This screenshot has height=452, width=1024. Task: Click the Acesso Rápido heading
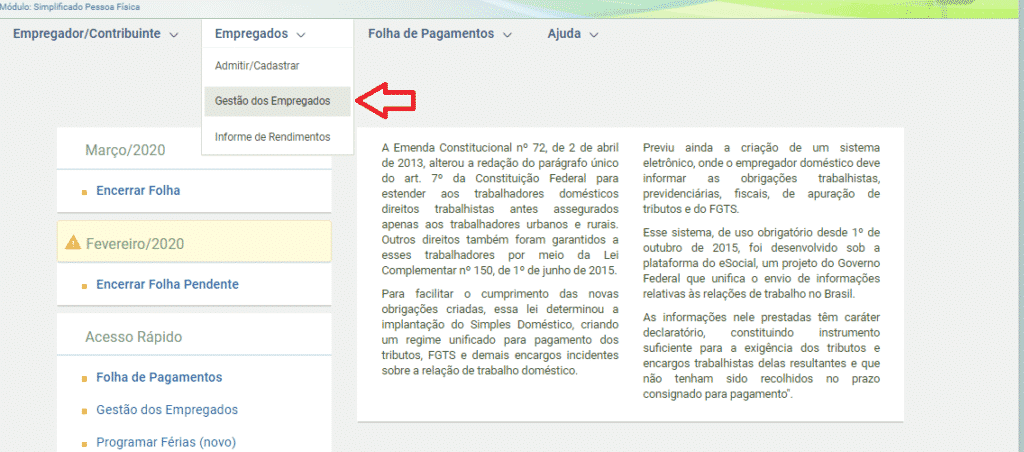coord(133,337)
